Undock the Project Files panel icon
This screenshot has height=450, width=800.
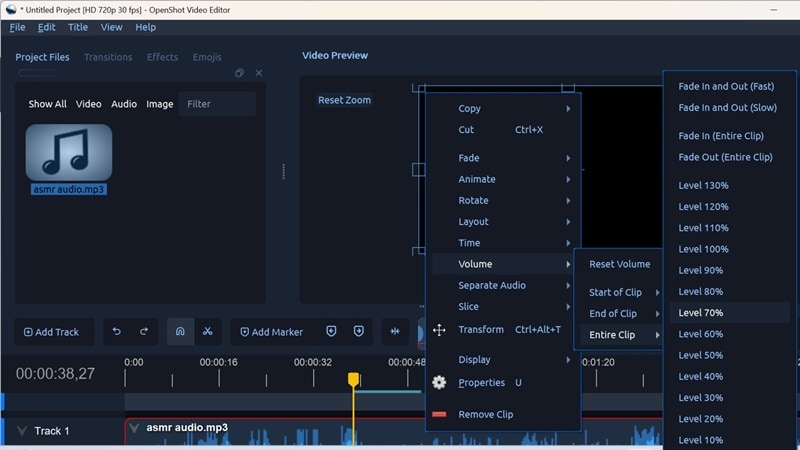(x=239, y=73)
